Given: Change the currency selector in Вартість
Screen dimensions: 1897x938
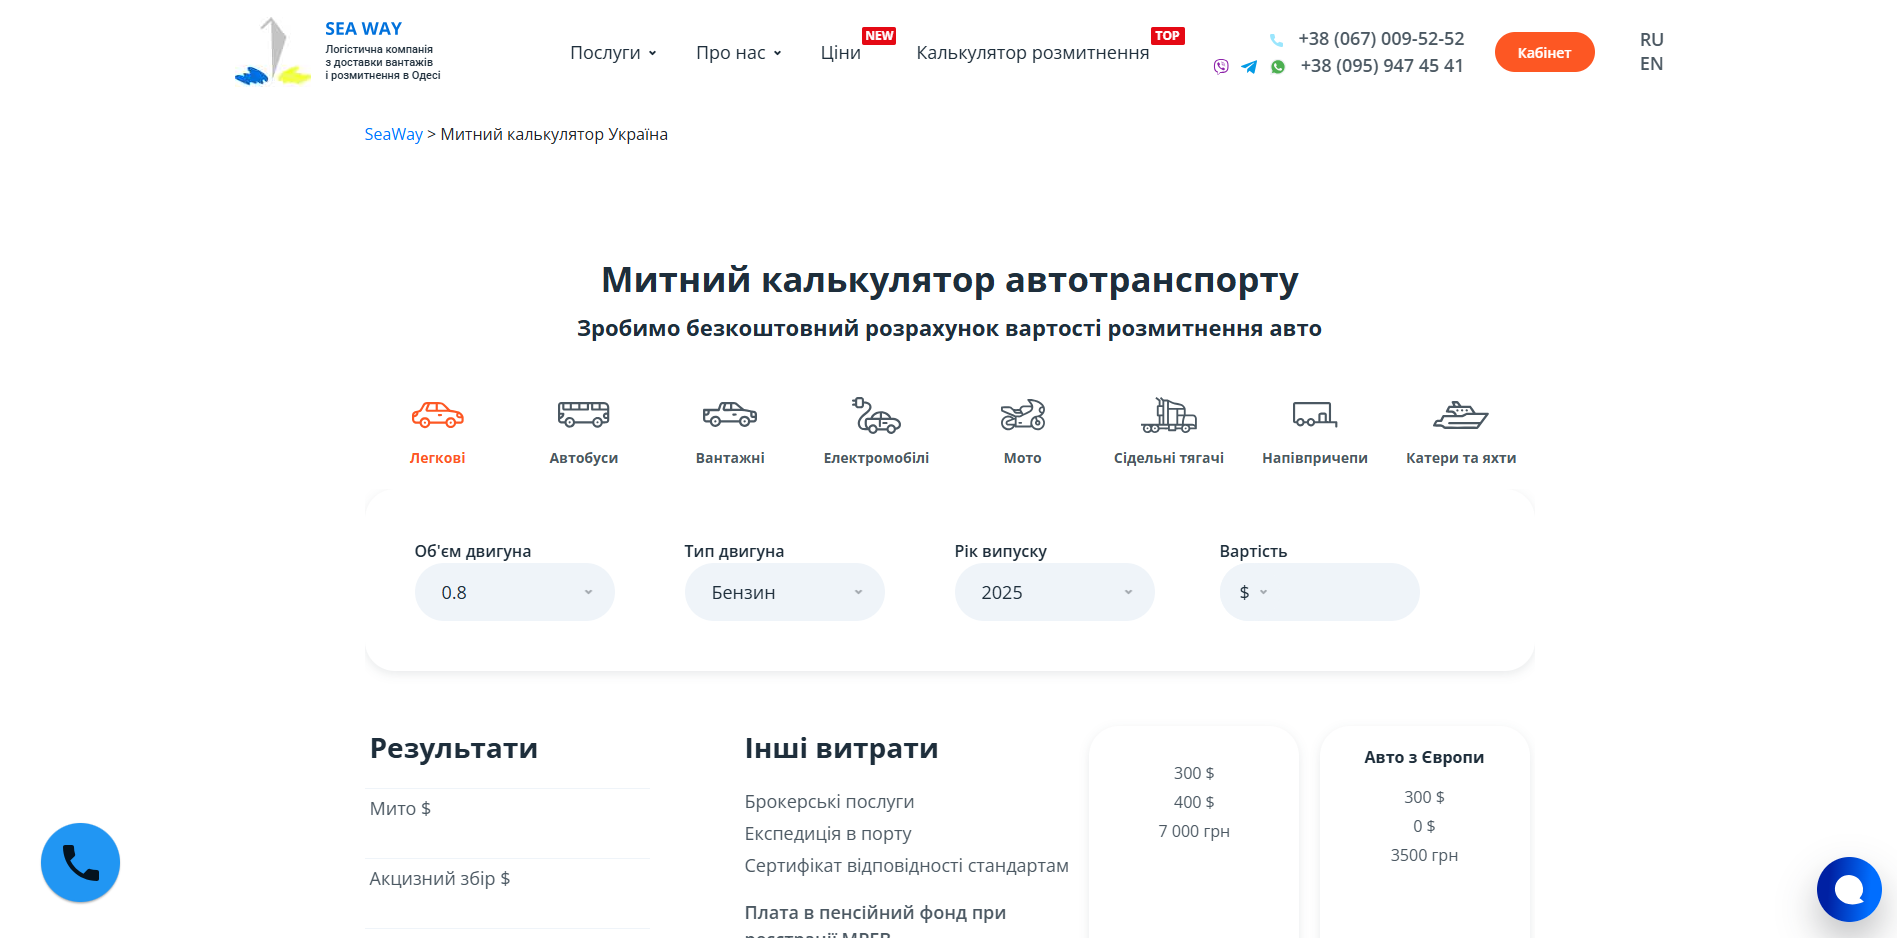Looking at the screenshot, I should [x=1253, y=592].
